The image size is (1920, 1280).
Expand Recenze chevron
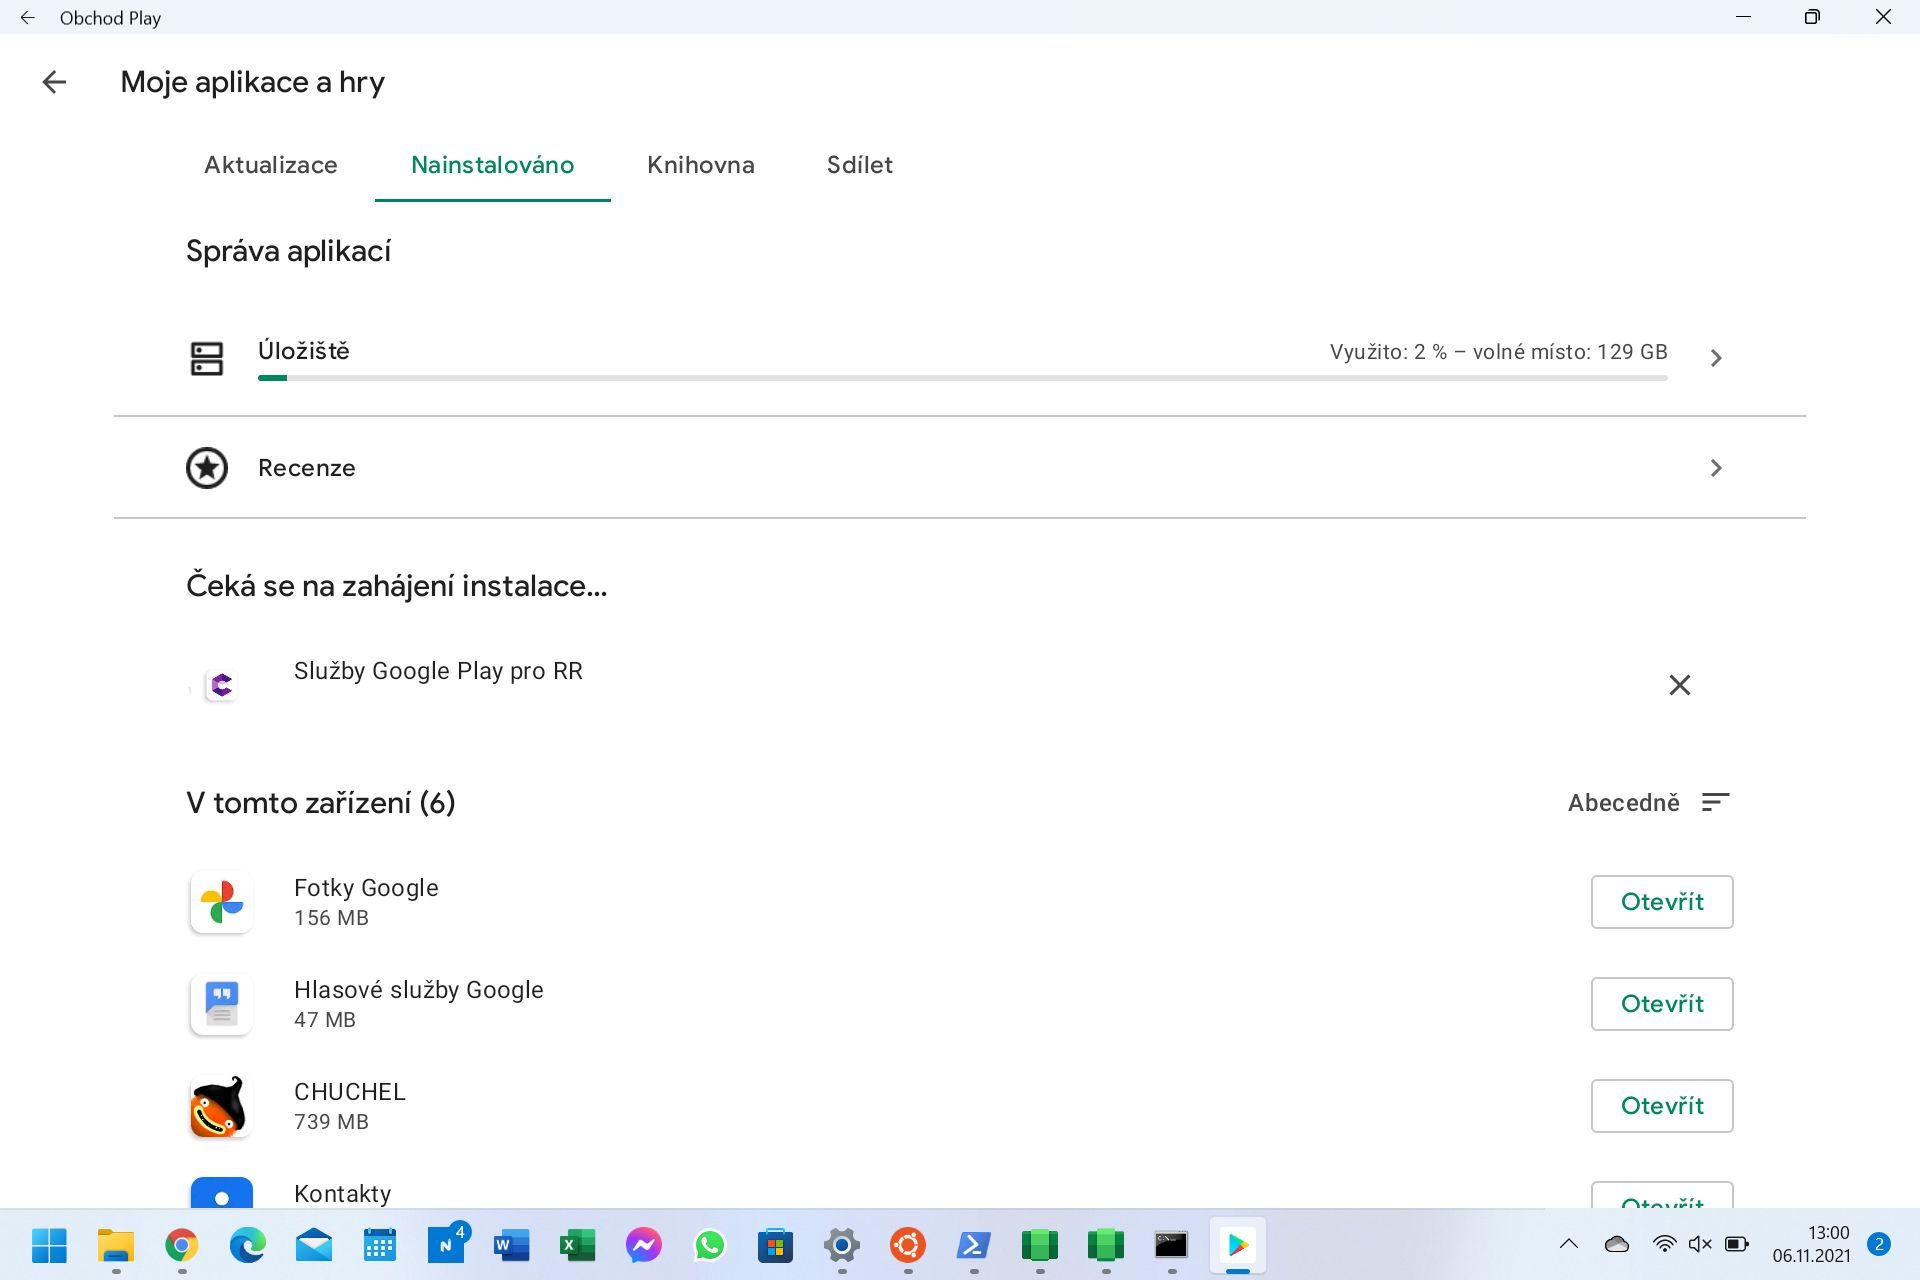pyautogui.click(x=1716, y=468)
